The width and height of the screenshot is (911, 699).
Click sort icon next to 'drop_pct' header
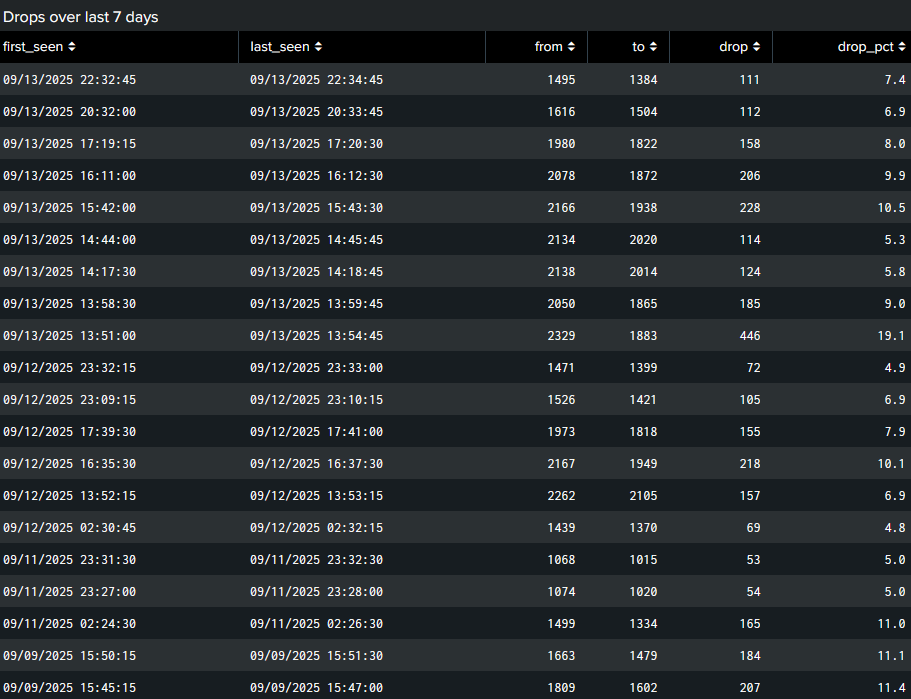(901, 47)
